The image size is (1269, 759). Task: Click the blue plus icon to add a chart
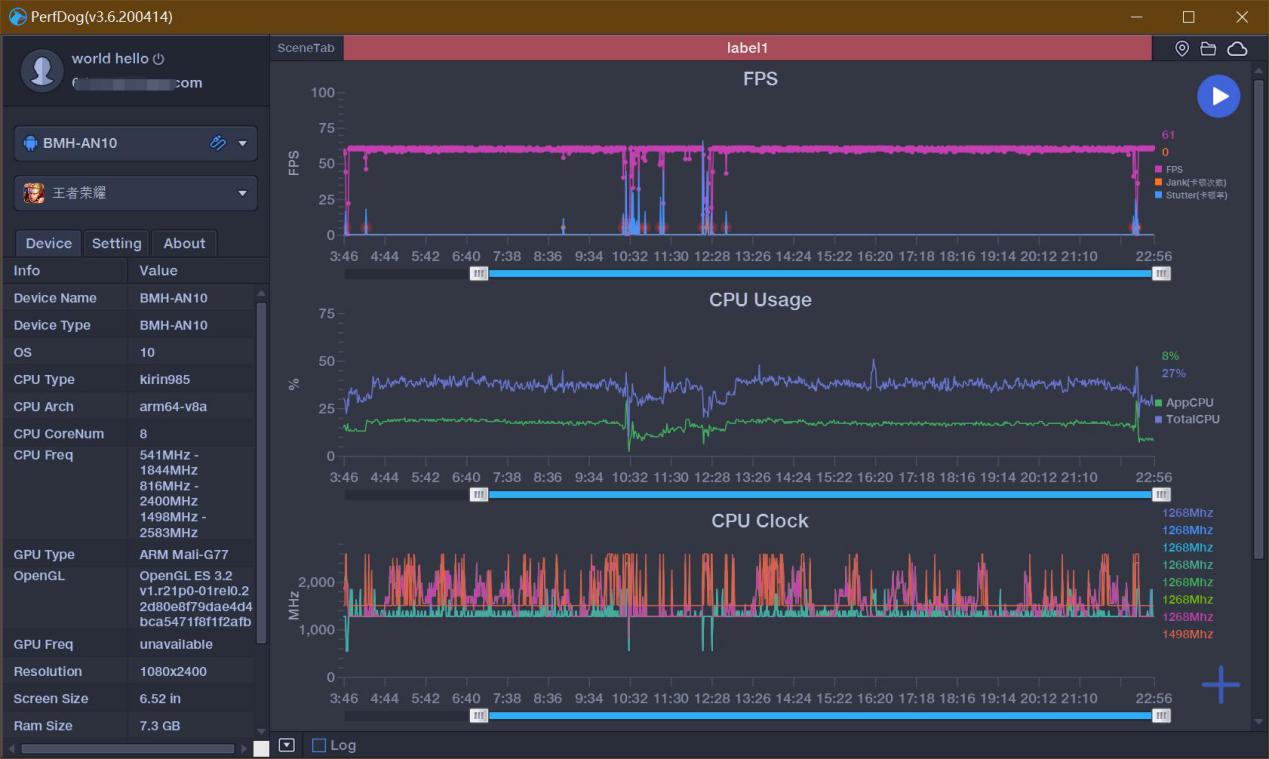pos(1220,685)
